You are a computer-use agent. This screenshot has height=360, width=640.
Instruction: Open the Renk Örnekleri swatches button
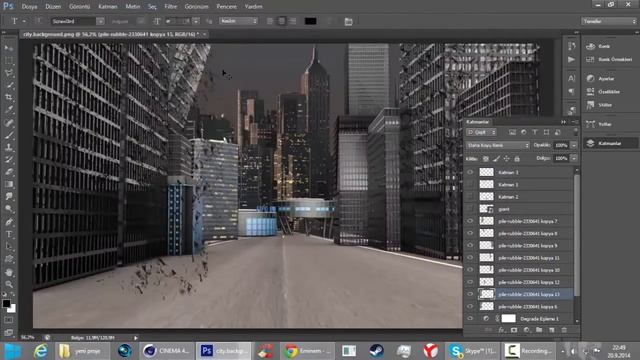(x=609, y=60)
